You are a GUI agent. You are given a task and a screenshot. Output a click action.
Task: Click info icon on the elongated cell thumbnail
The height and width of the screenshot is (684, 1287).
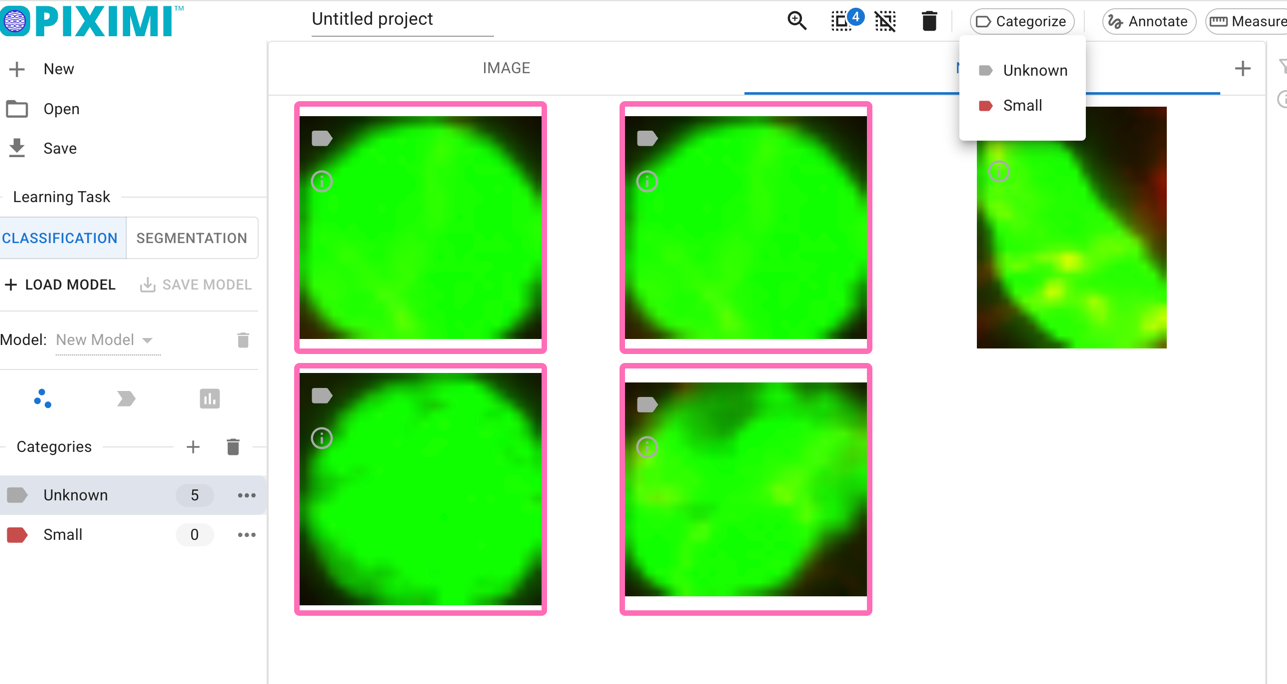pos(998,171)
